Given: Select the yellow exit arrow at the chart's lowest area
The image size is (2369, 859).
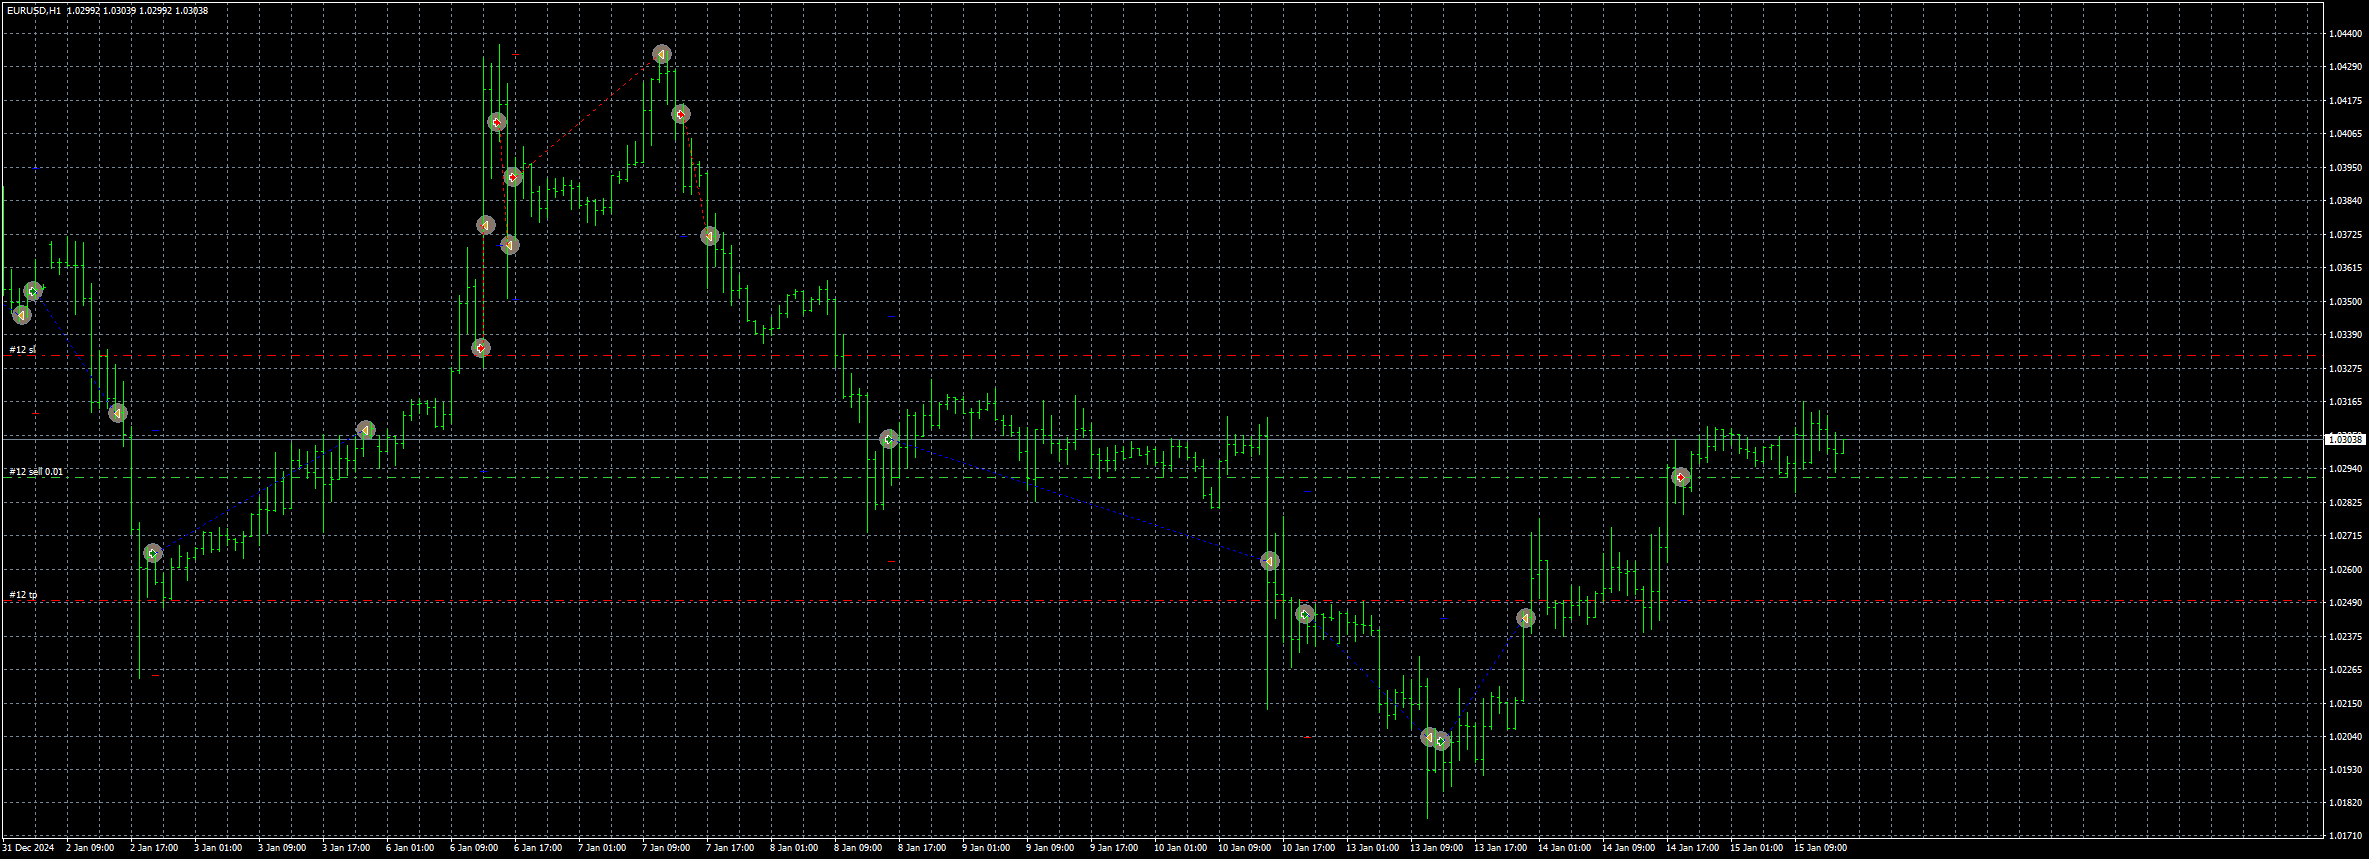Looking at the screenshot, I should tap(1430, 737).
